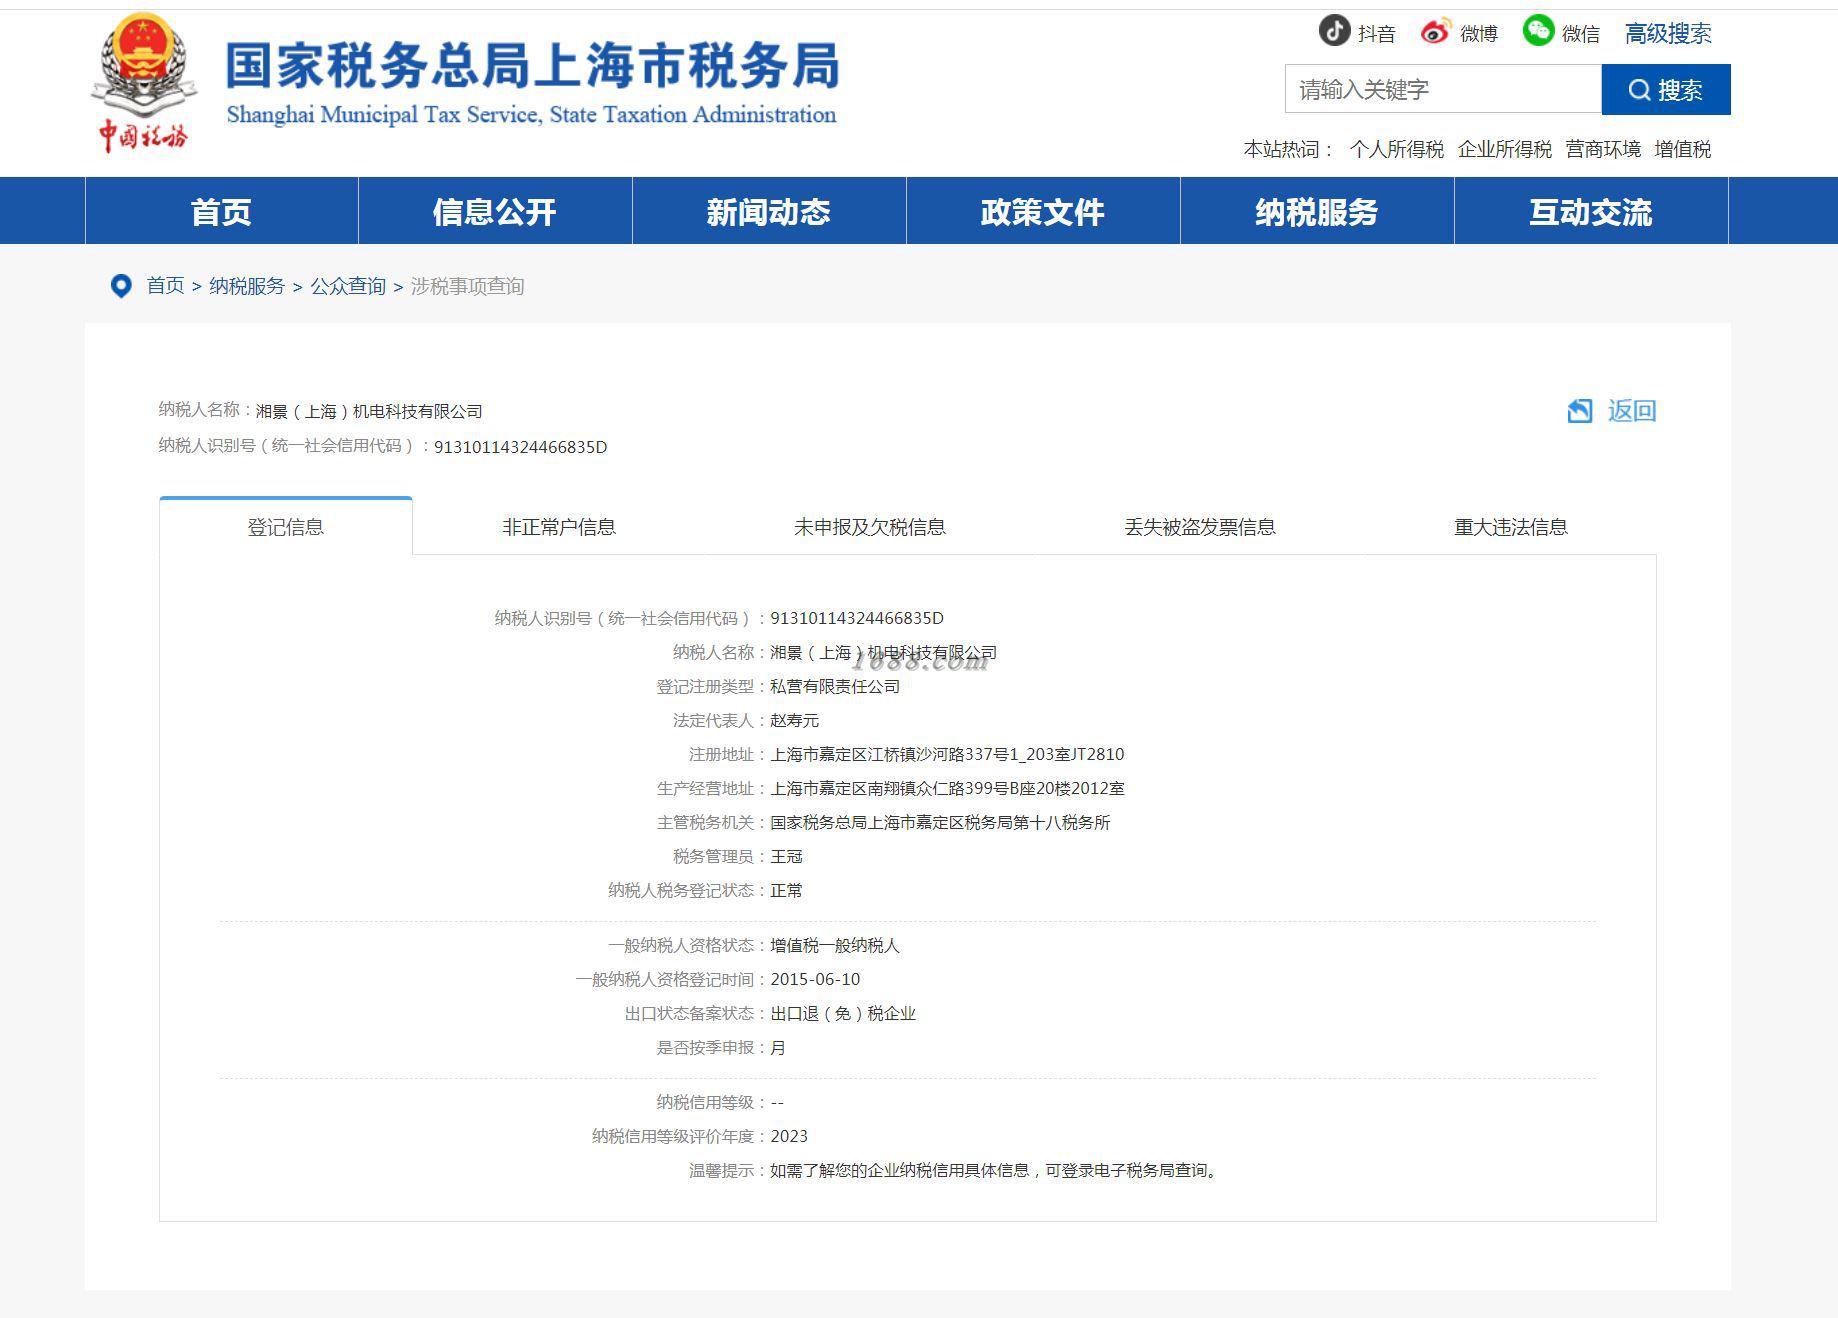This screenshot has width=1838, height=1318.
Task: Click registration status value 正常
Action: pyautogui.click(x=786, y=890)
